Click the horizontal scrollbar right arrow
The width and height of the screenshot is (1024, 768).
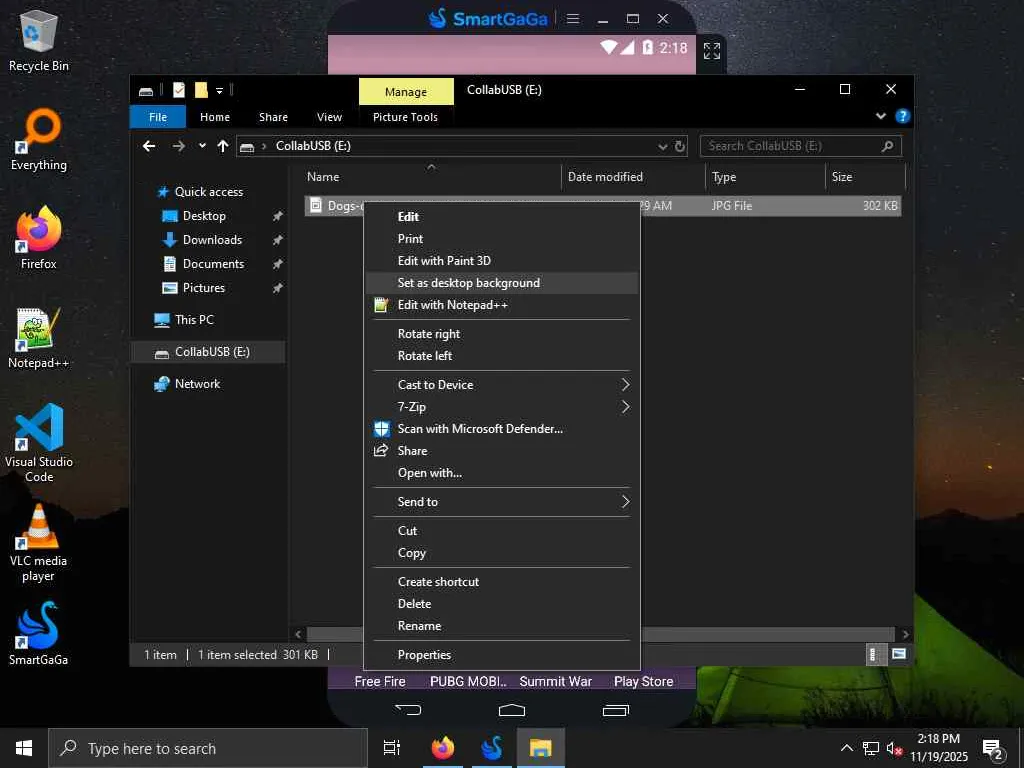coord(904,633)
